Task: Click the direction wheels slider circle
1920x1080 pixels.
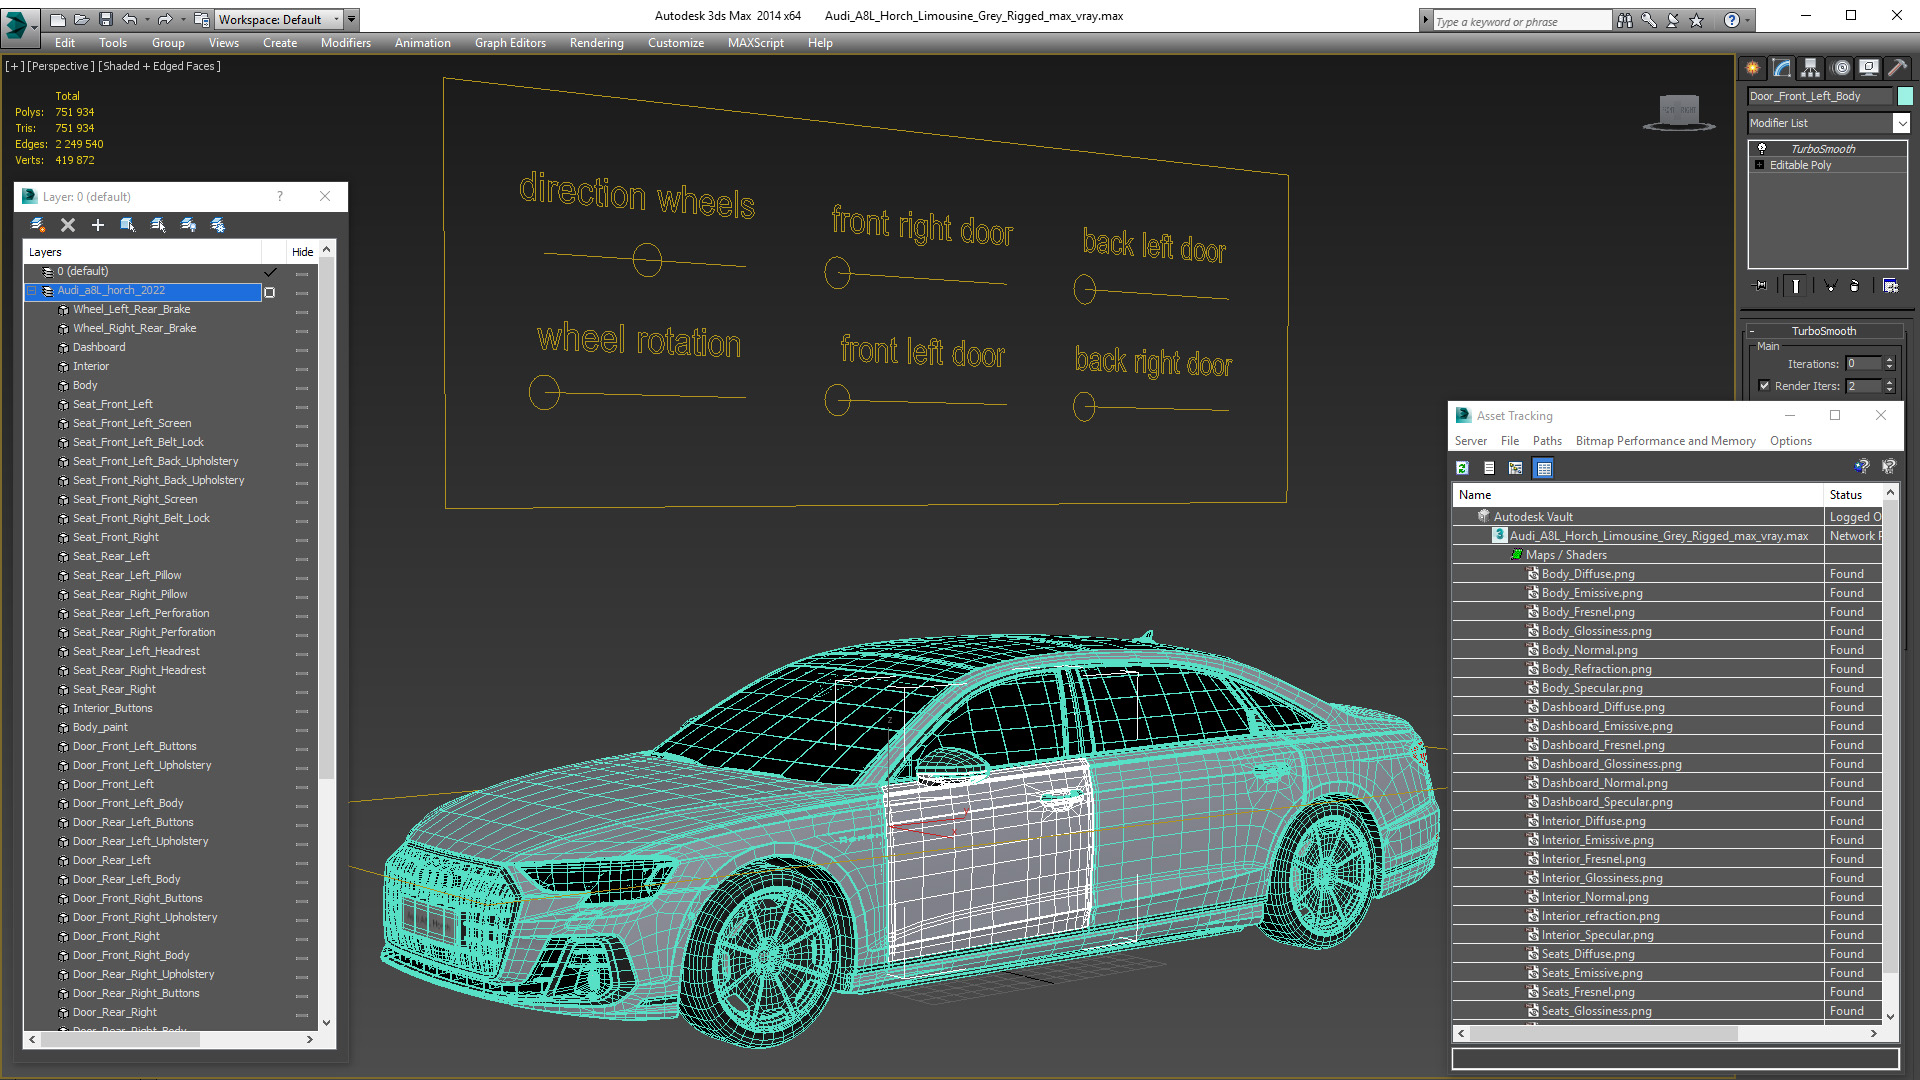Action: click(x=647, y=261)
